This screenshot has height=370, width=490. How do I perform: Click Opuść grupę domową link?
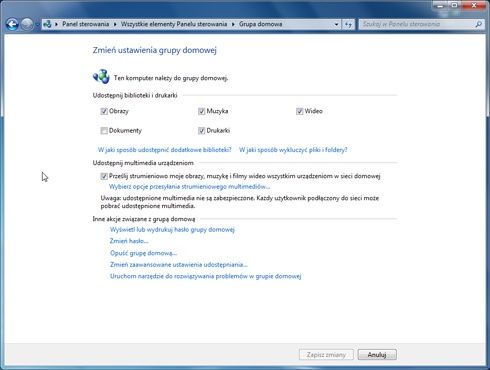tap(143, 253)
